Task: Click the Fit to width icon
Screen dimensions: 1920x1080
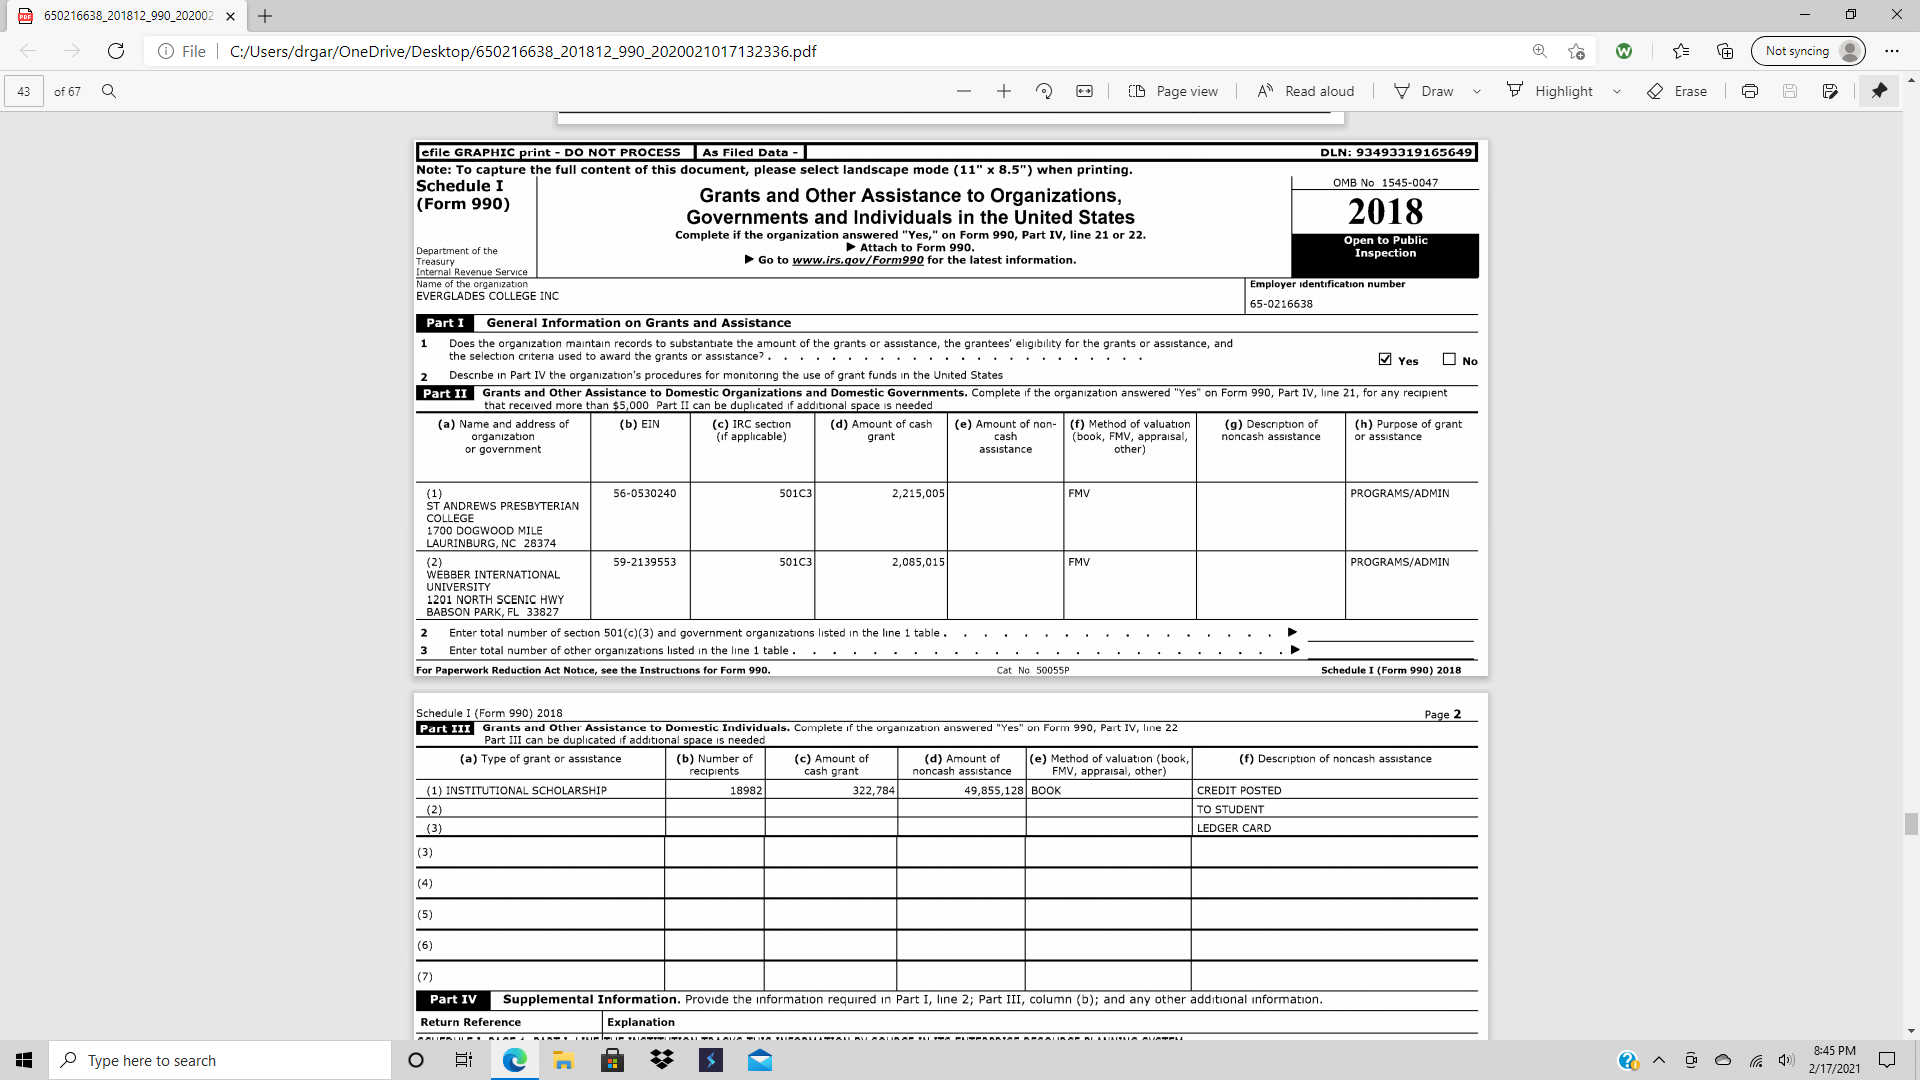Action: (x=1084, y=91)
